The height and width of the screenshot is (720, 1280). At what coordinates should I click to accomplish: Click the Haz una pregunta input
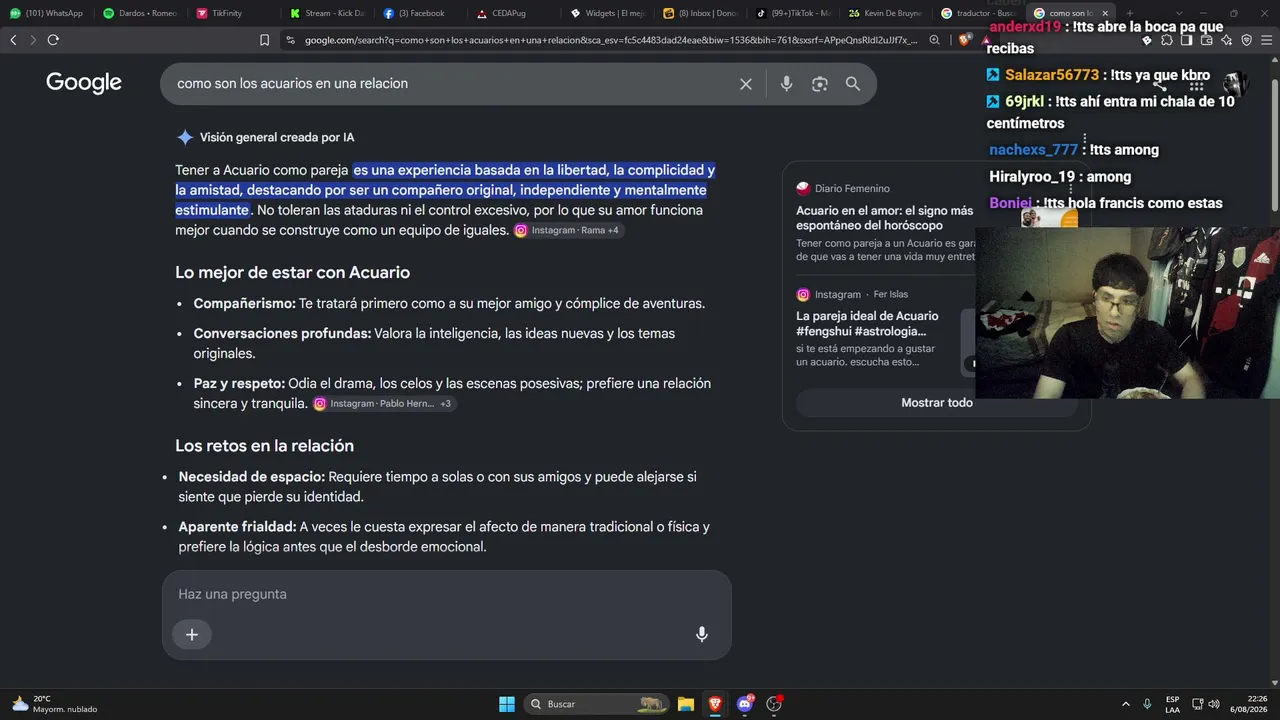(446, 594)
